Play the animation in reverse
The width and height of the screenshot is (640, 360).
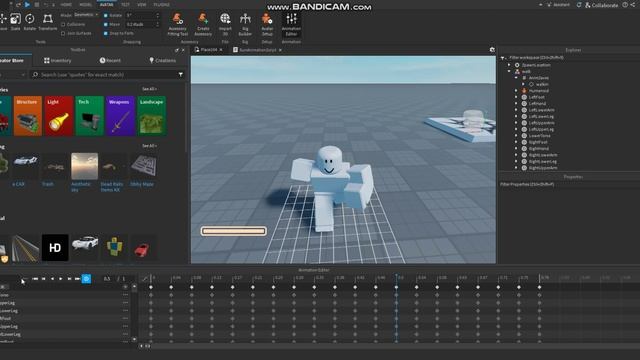click(52, 279)
